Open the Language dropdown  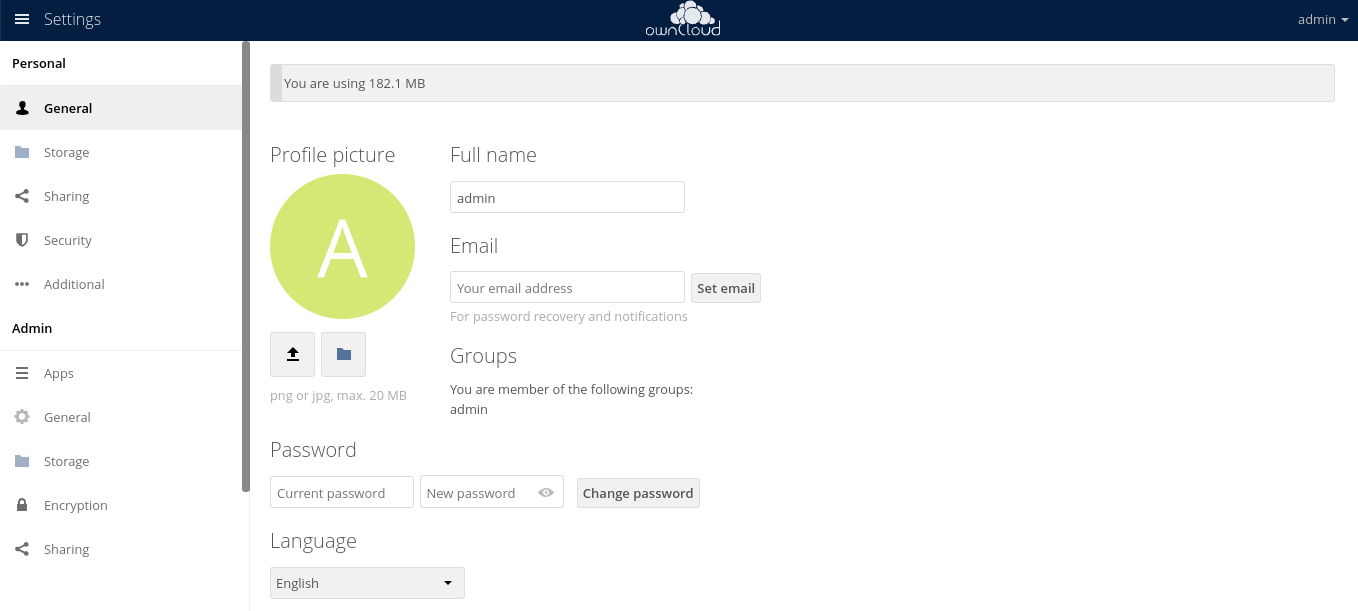(x=367, y=582)
